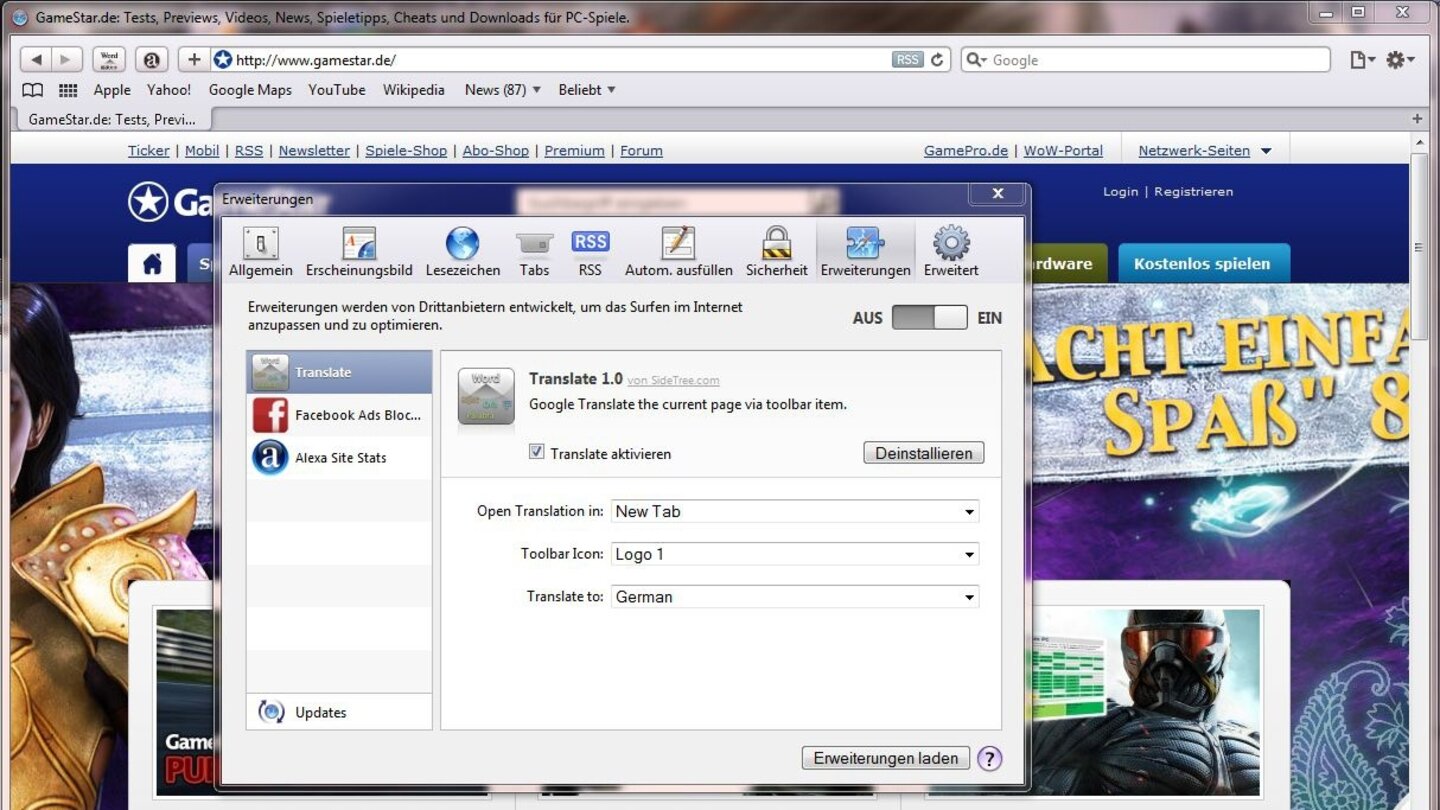The width and height of the screenshot is (1440, 810).
Task: Open Lesezeichen preferences pane
Action: pos(463,251)
